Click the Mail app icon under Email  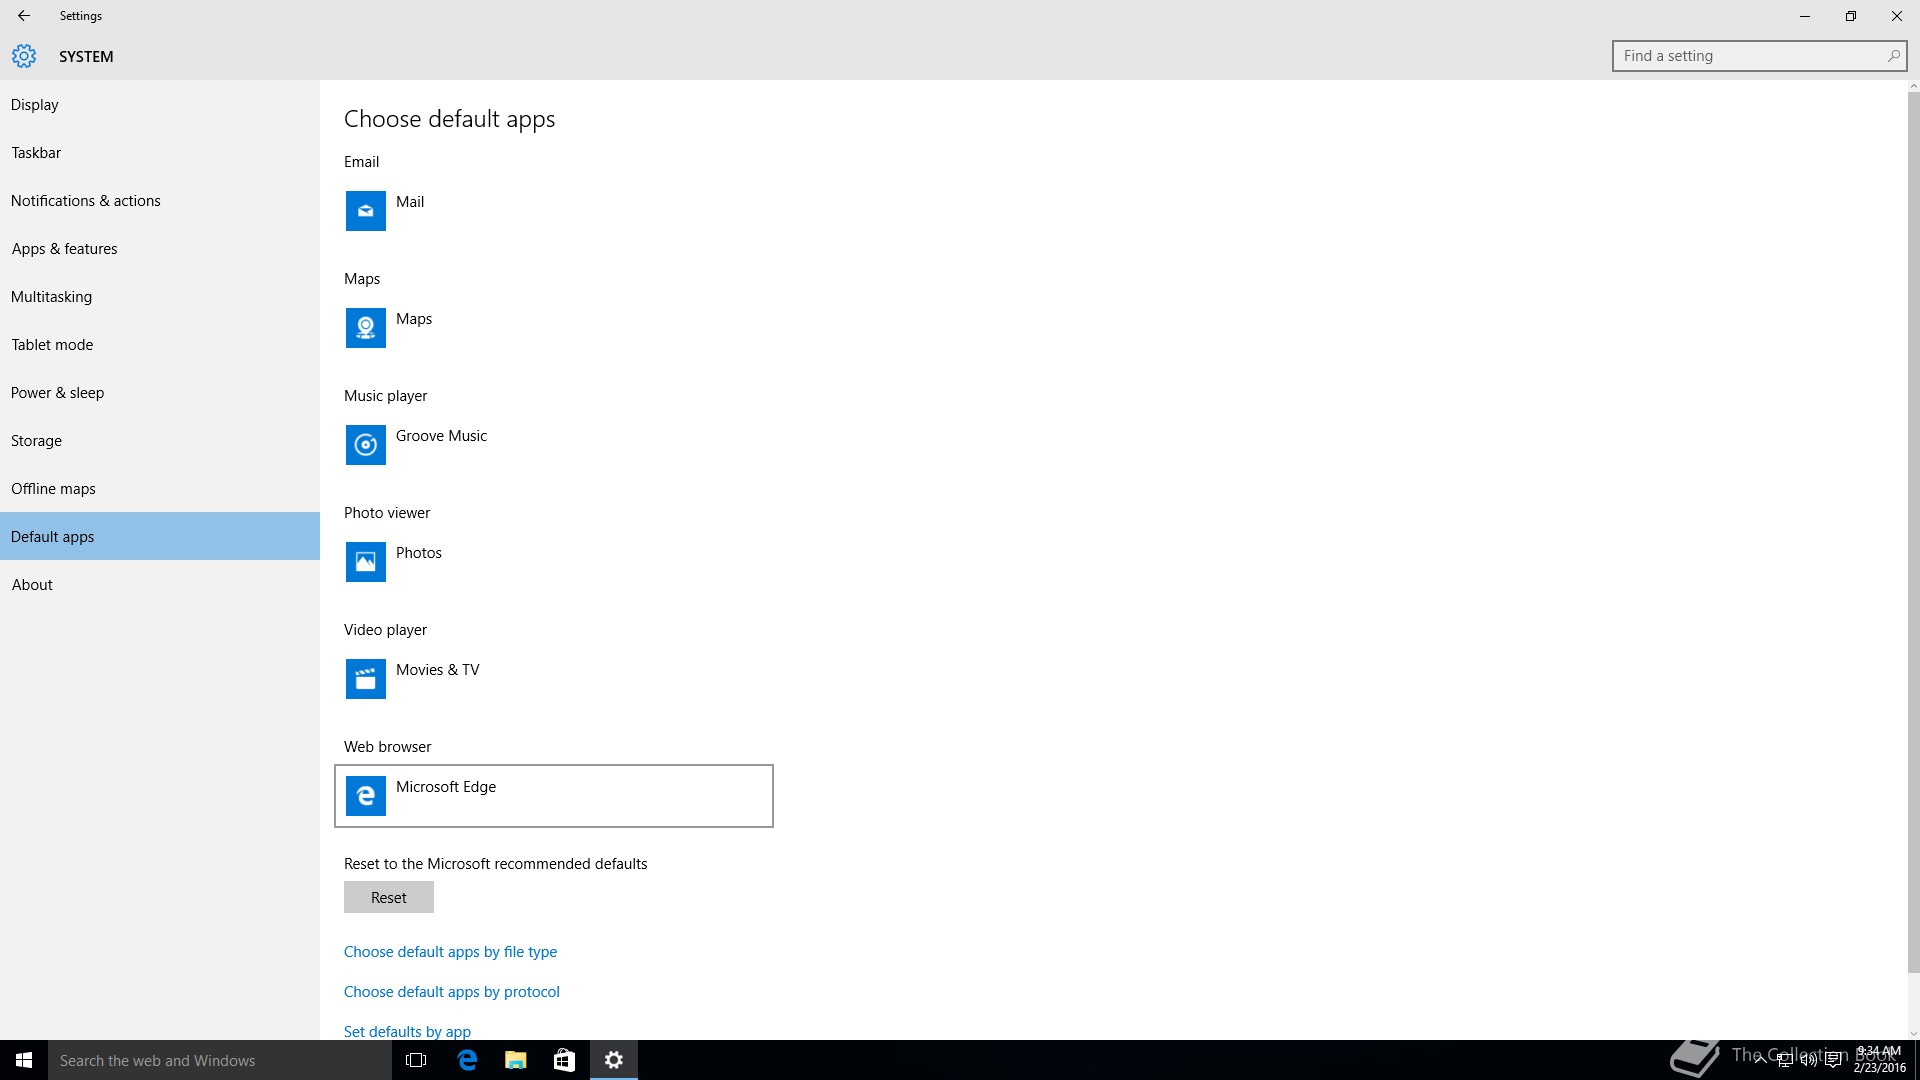[x=365, y=211]
